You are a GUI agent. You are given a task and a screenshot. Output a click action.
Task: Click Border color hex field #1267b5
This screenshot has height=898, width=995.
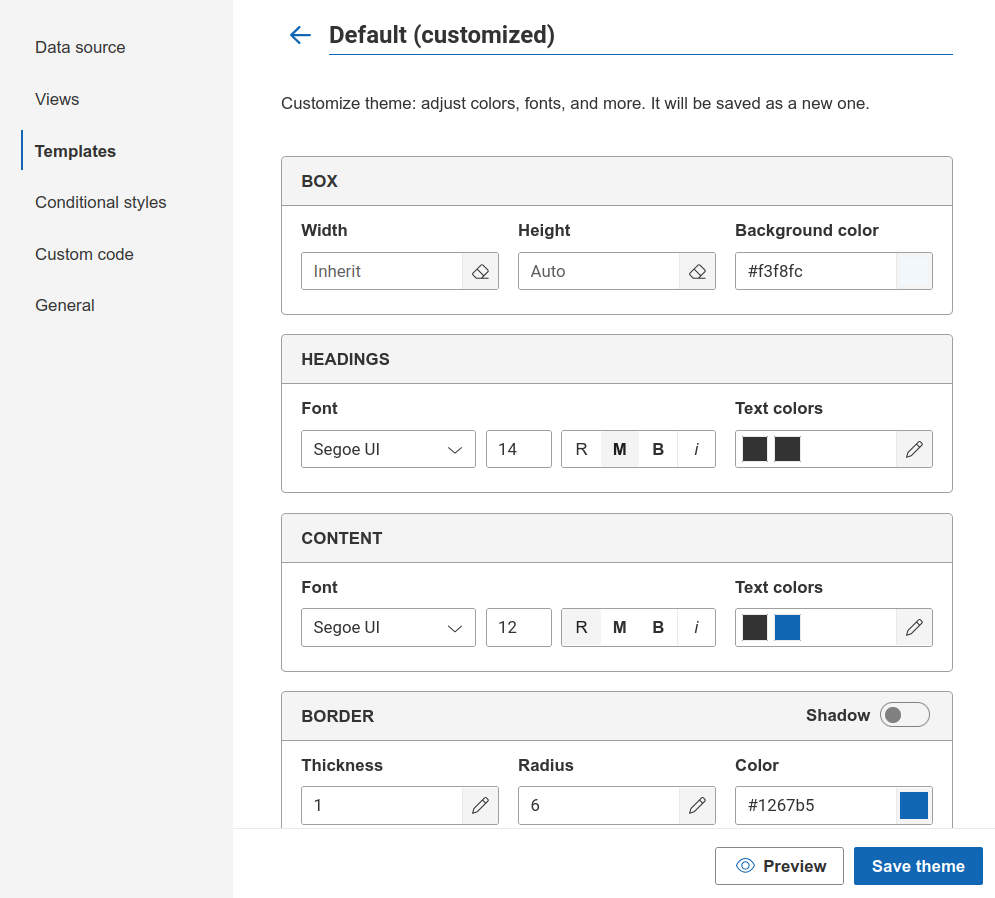pos(816,805)
